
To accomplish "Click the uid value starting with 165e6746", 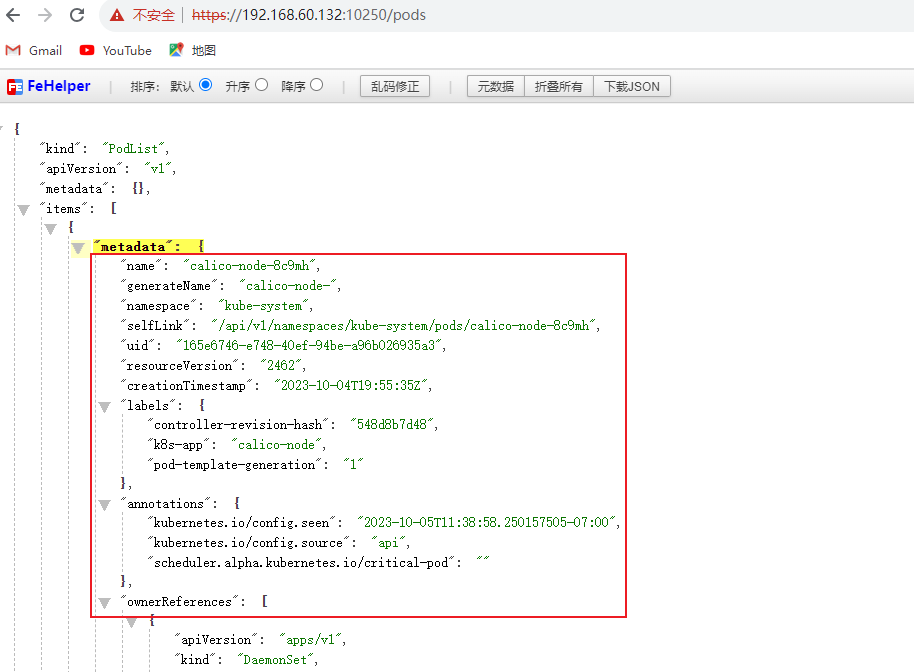I will coord(309,345).
